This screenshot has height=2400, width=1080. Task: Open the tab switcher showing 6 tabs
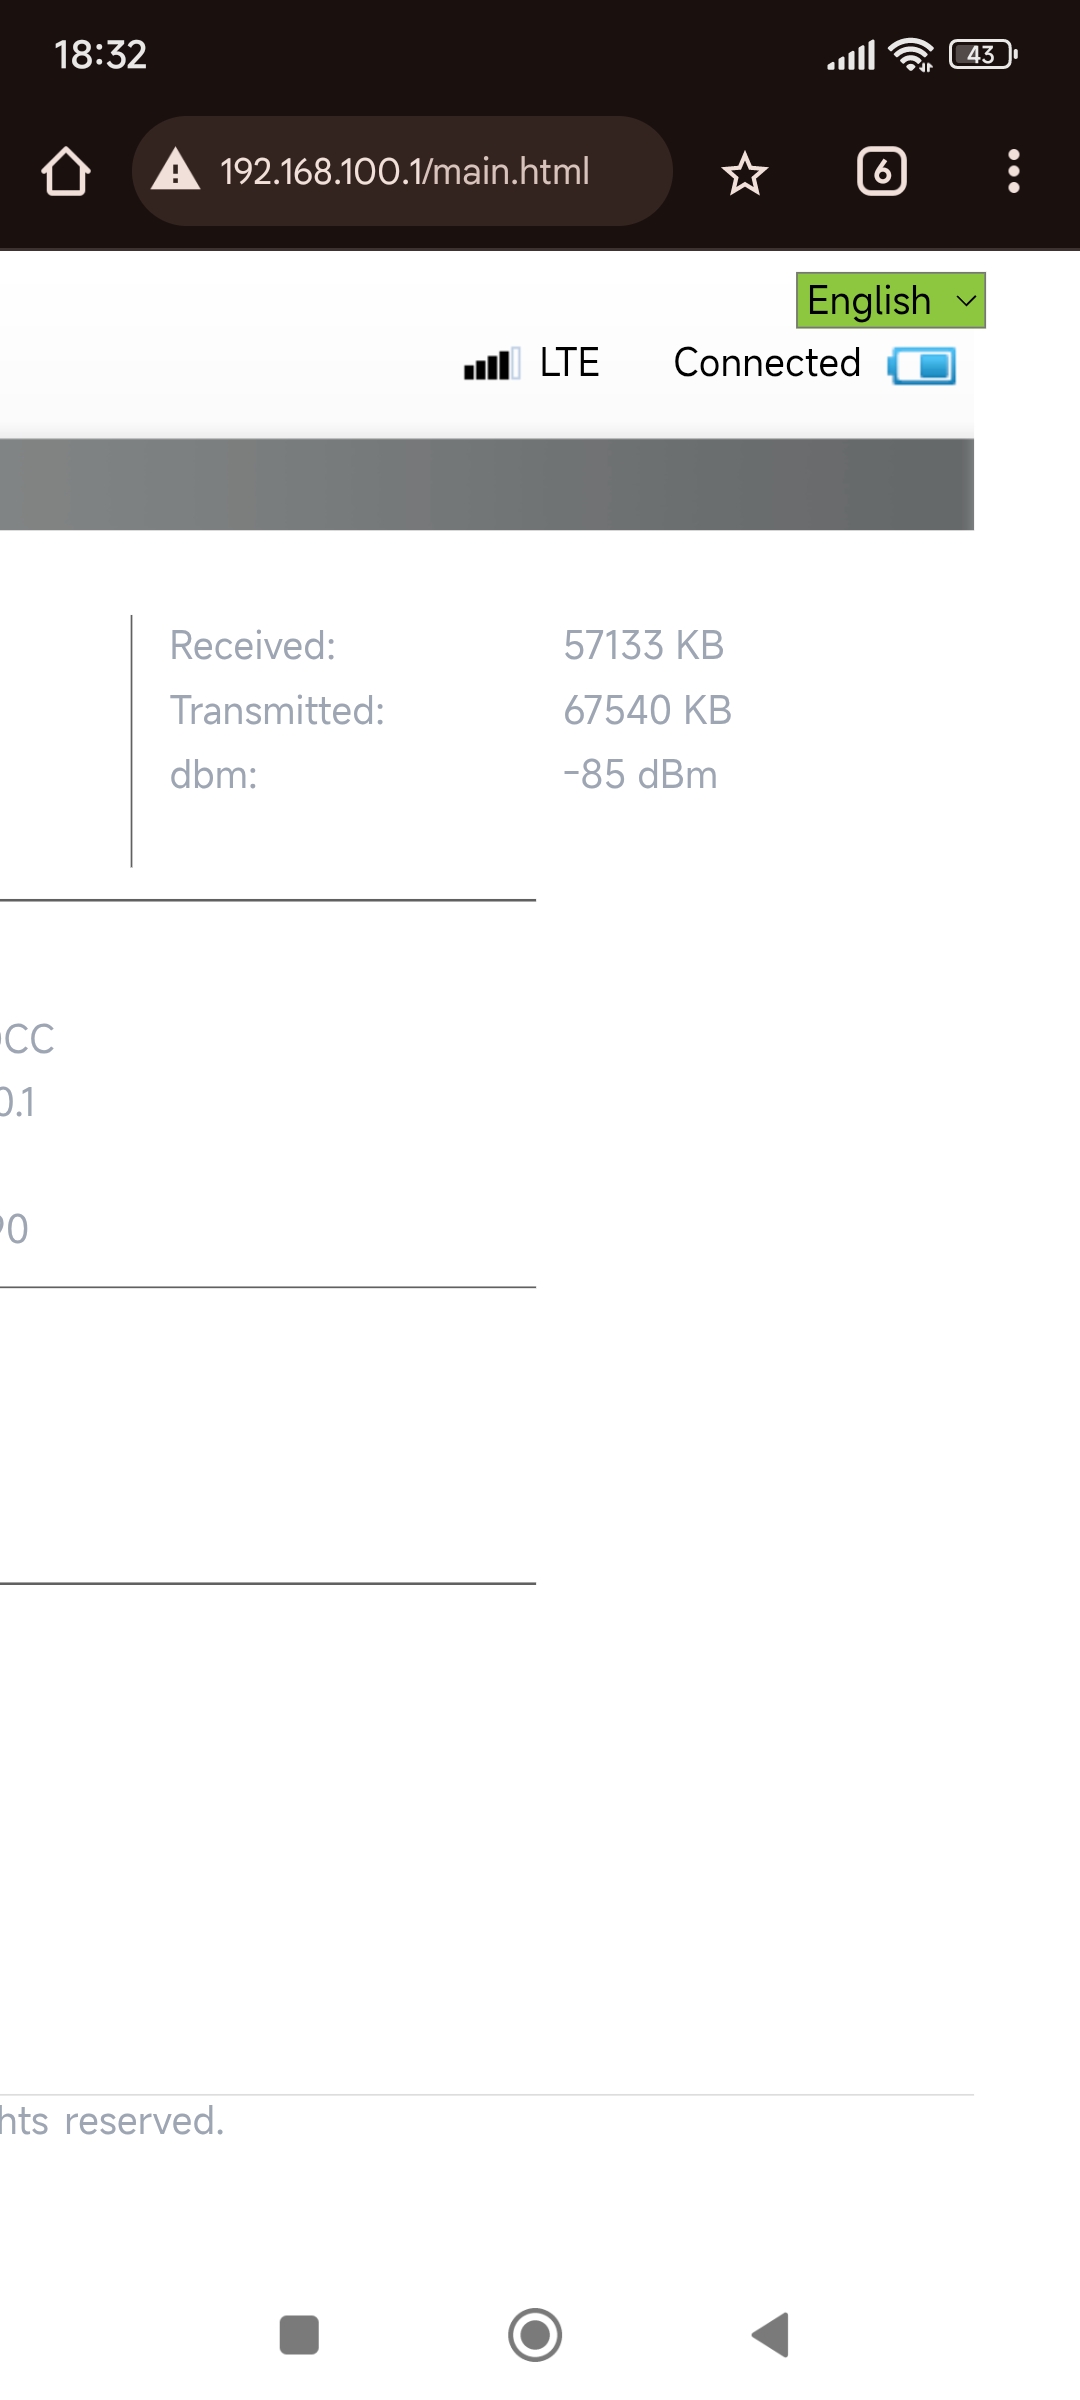[882, 172]
